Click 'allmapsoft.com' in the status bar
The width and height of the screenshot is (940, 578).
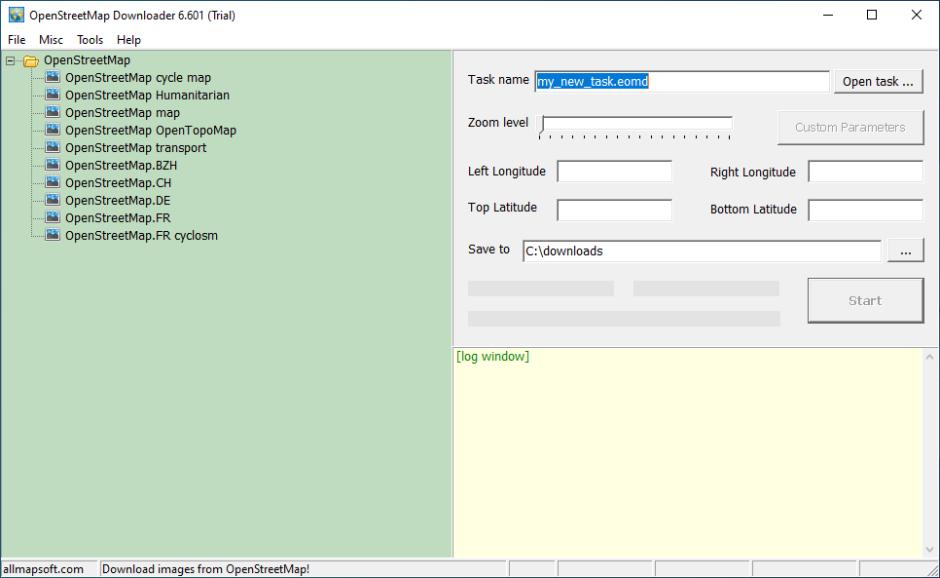43,569
